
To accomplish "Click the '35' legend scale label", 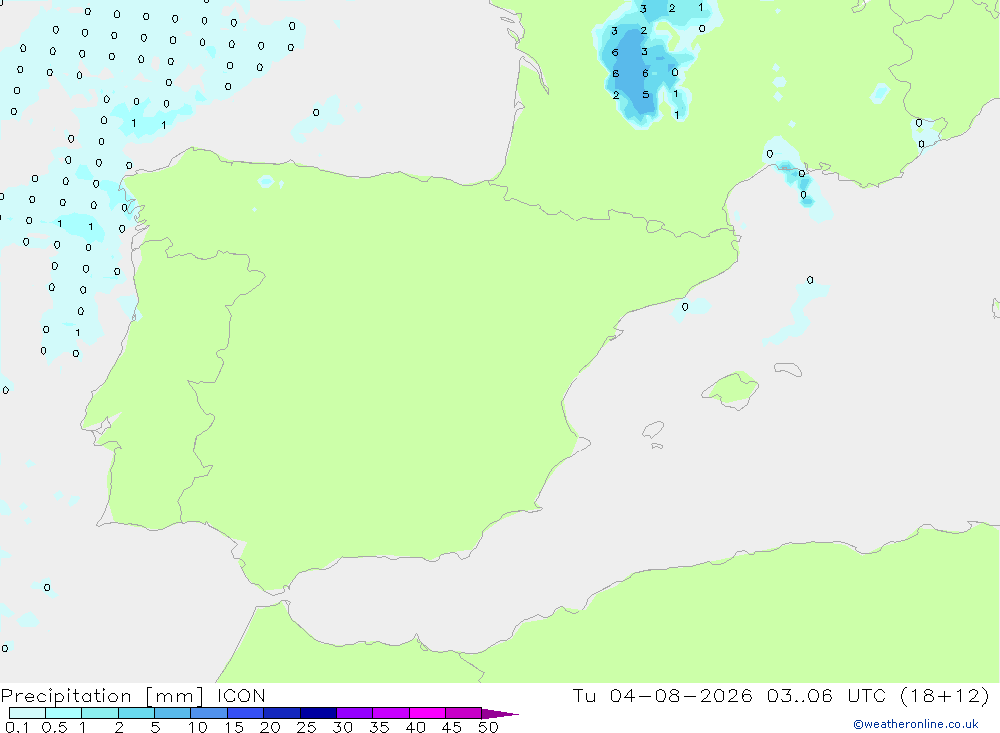I will click(379, 727).
